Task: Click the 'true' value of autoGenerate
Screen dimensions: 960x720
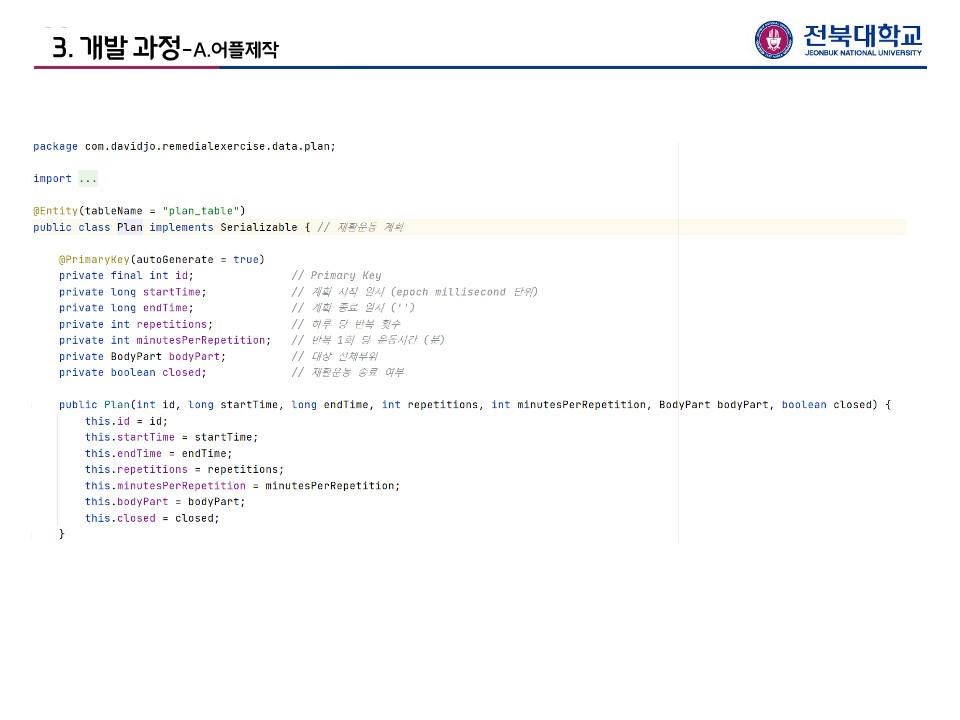Action: point(246,259)
